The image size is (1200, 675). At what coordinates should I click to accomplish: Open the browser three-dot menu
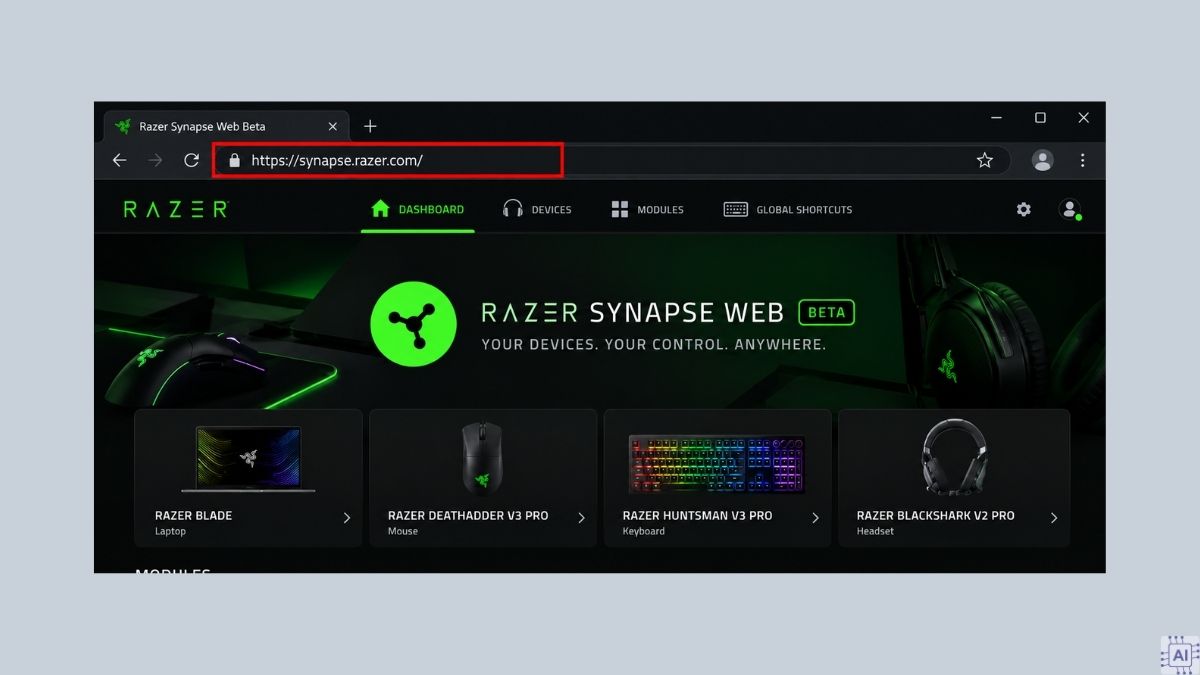(1083, 160)
